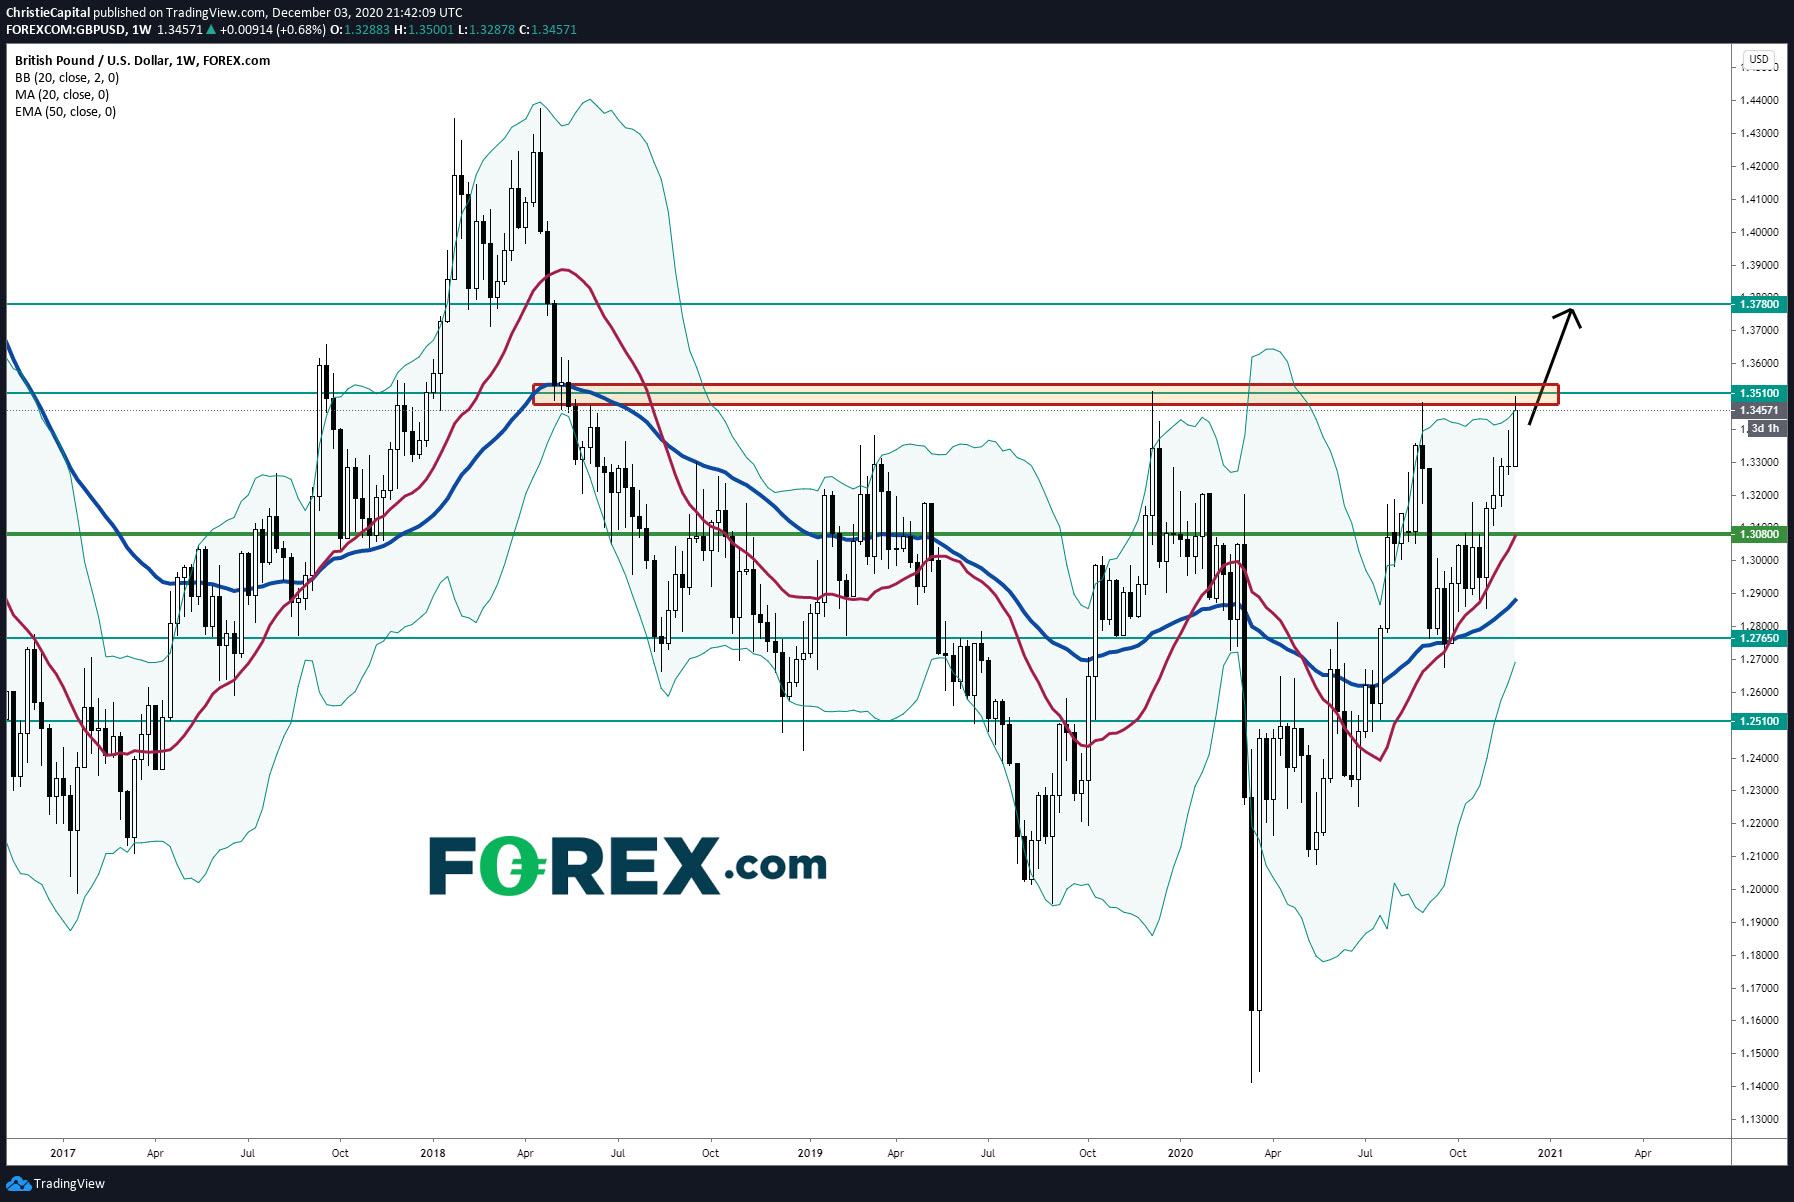
Task: Select the BB (20, close, 2, 0) legend
Action: coord(67,77)
